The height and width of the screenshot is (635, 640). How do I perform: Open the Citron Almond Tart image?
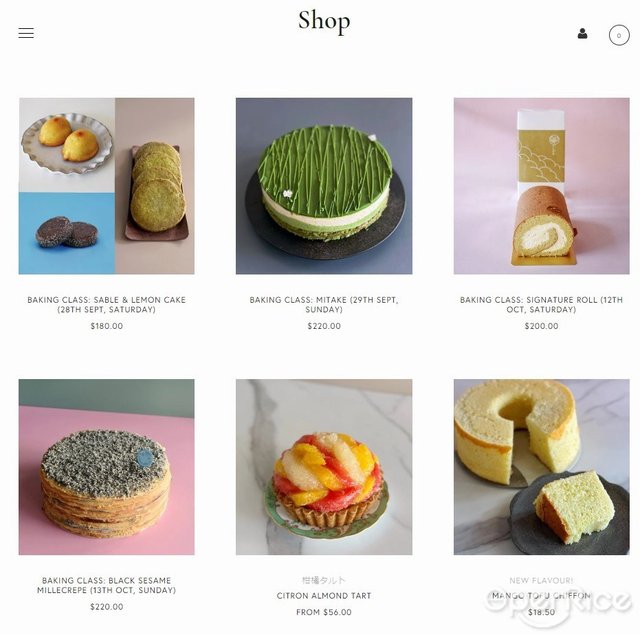[x=324, y=467]
